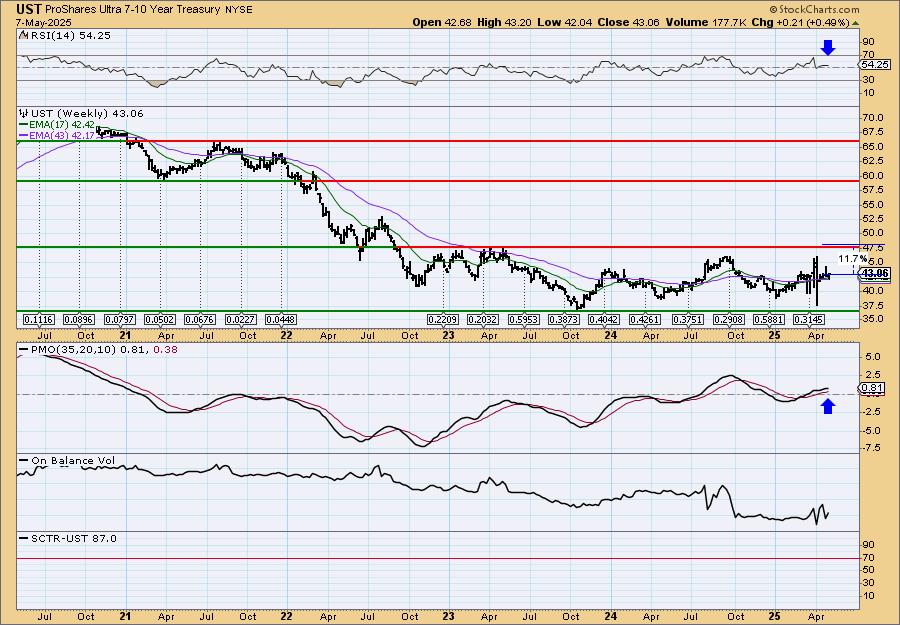Click the chart-type icon before RSI(14)
This screenshot has width=900, height=625.
tap(23, 35)
